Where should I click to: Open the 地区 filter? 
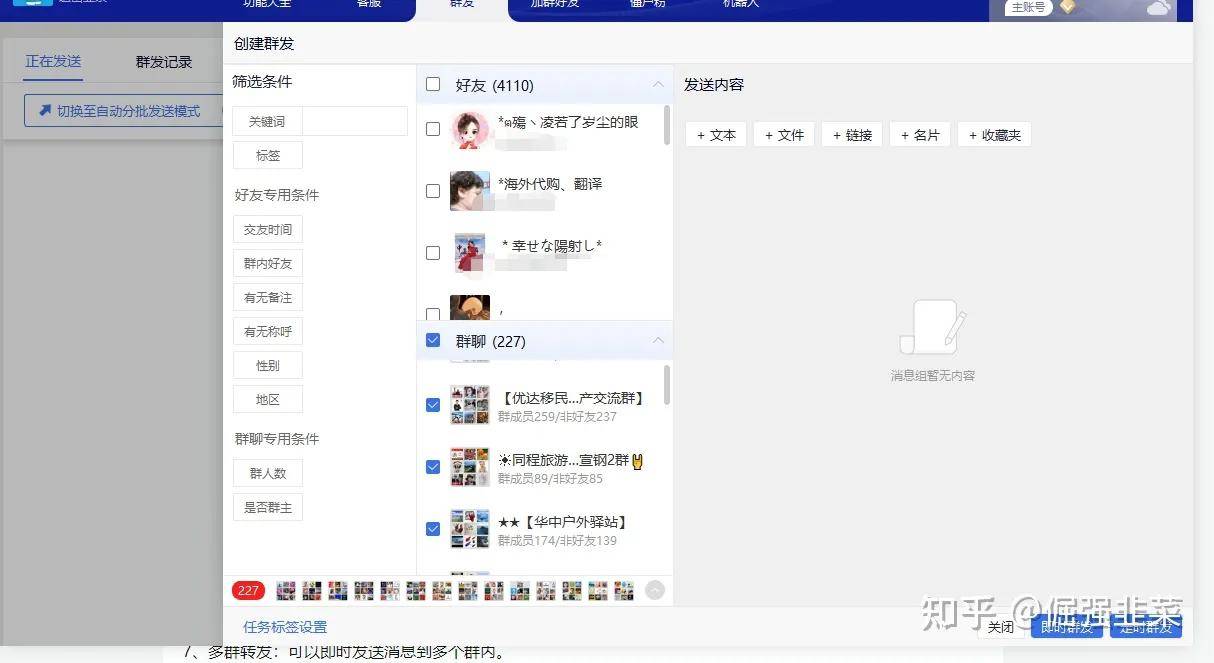(267, 399)
